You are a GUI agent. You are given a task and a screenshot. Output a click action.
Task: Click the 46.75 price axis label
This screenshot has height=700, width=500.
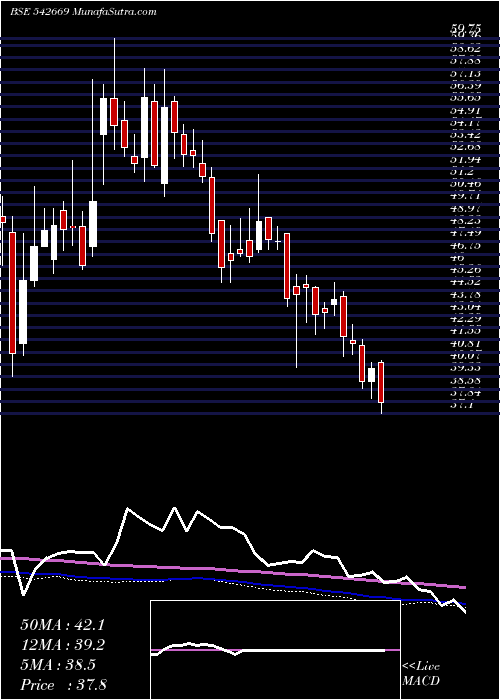tap(464, 246)
